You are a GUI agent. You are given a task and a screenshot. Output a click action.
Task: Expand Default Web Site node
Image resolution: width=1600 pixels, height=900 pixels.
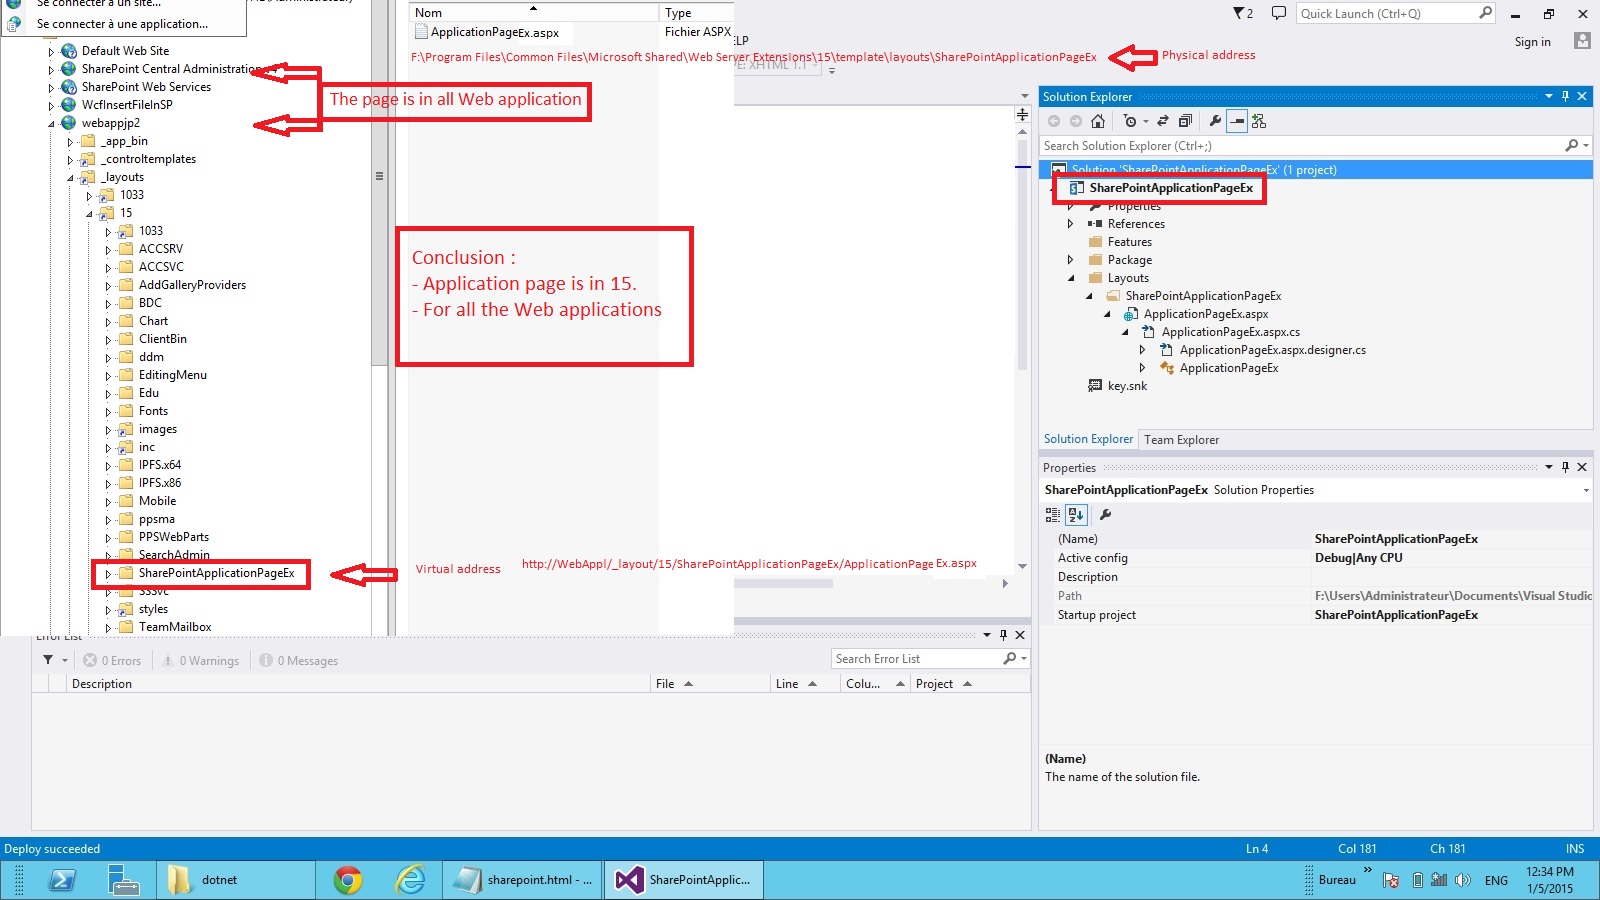point(51,51)
